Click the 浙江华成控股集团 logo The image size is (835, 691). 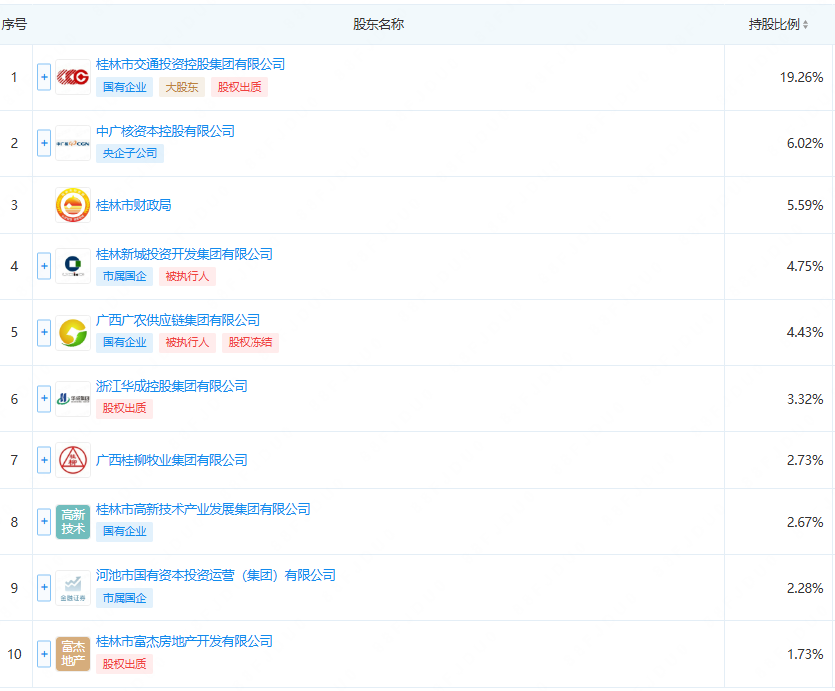pos(73,399)
